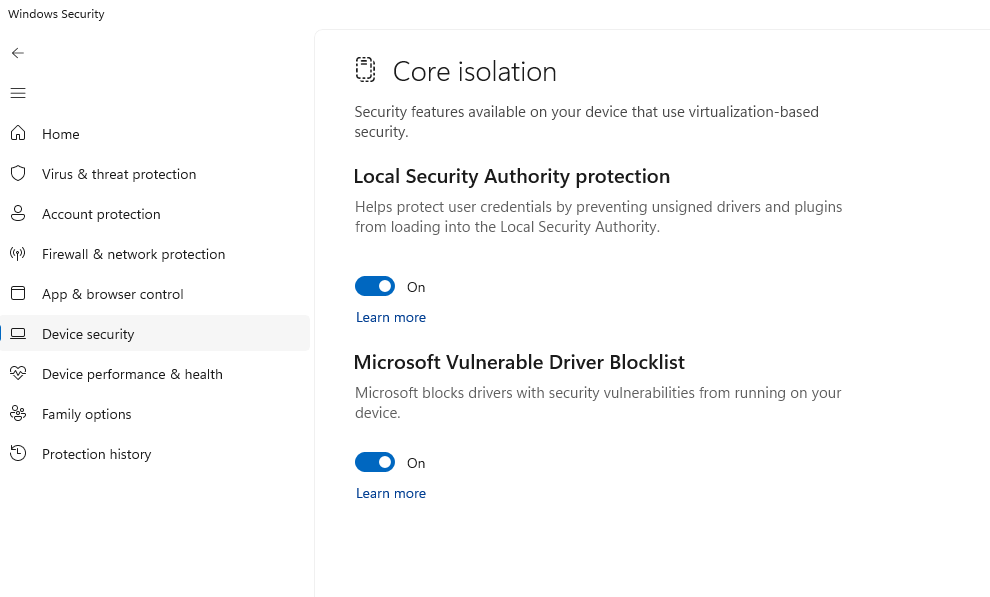Select Firewall & network protection menu item

133,254
